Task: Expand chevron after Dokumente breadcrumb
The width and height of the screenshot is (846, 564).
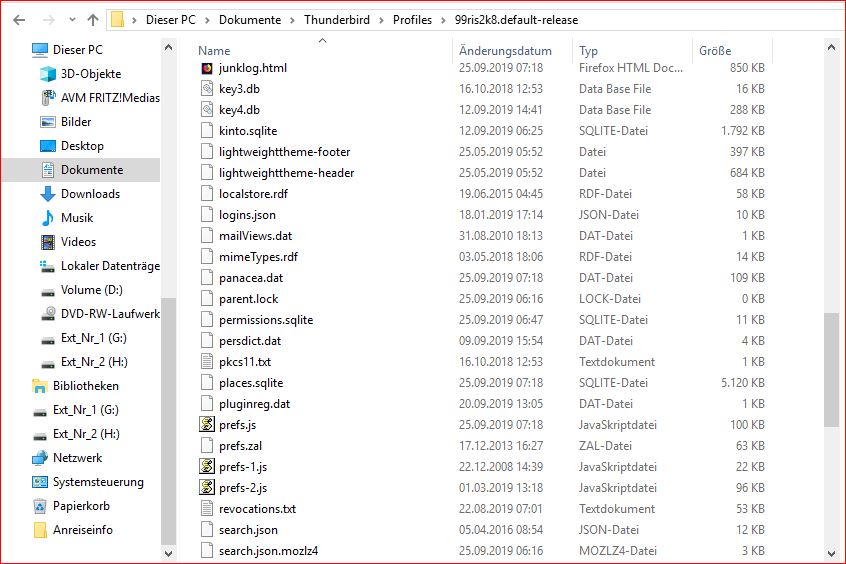Action: (292, 21)
